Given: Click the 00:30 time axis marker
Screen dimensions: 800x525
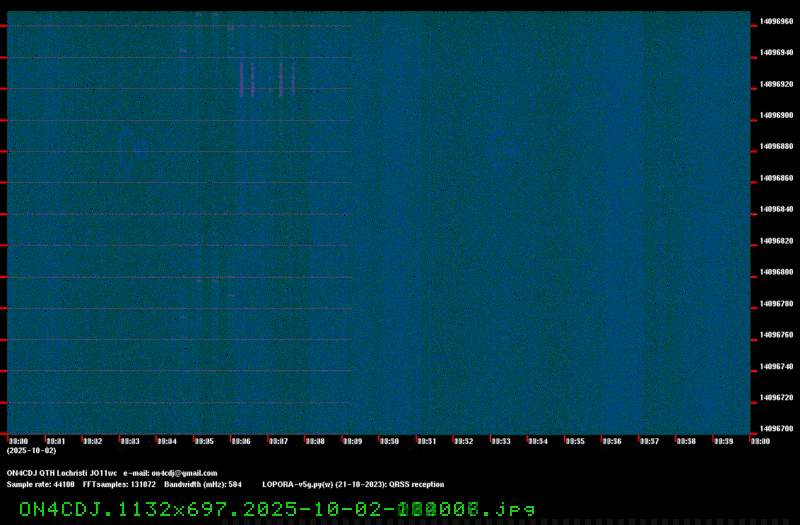Looking at the screenshot, I should tap(389, 441).
